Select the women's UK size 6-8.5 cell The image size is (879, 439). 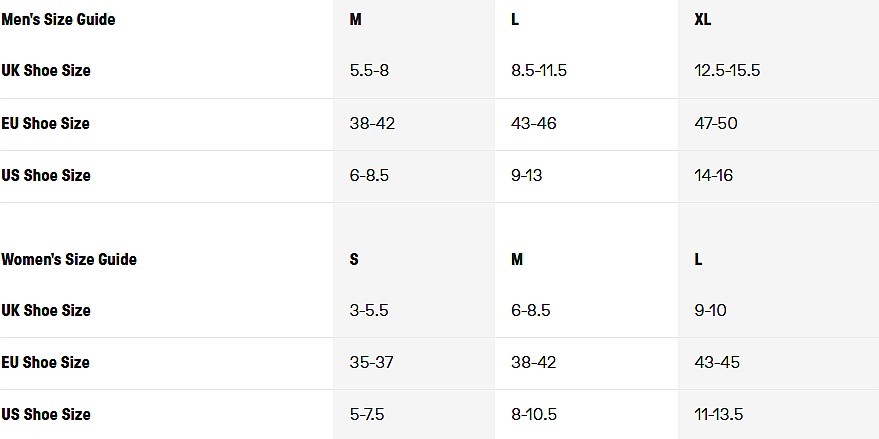click(x=530, y=310)
